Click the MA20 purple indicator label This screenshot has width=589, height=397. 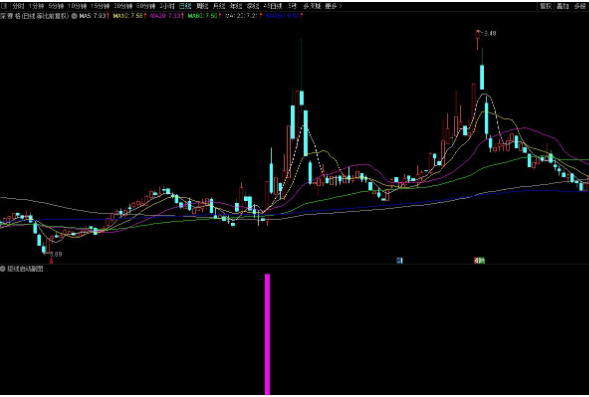coord(167,16)
